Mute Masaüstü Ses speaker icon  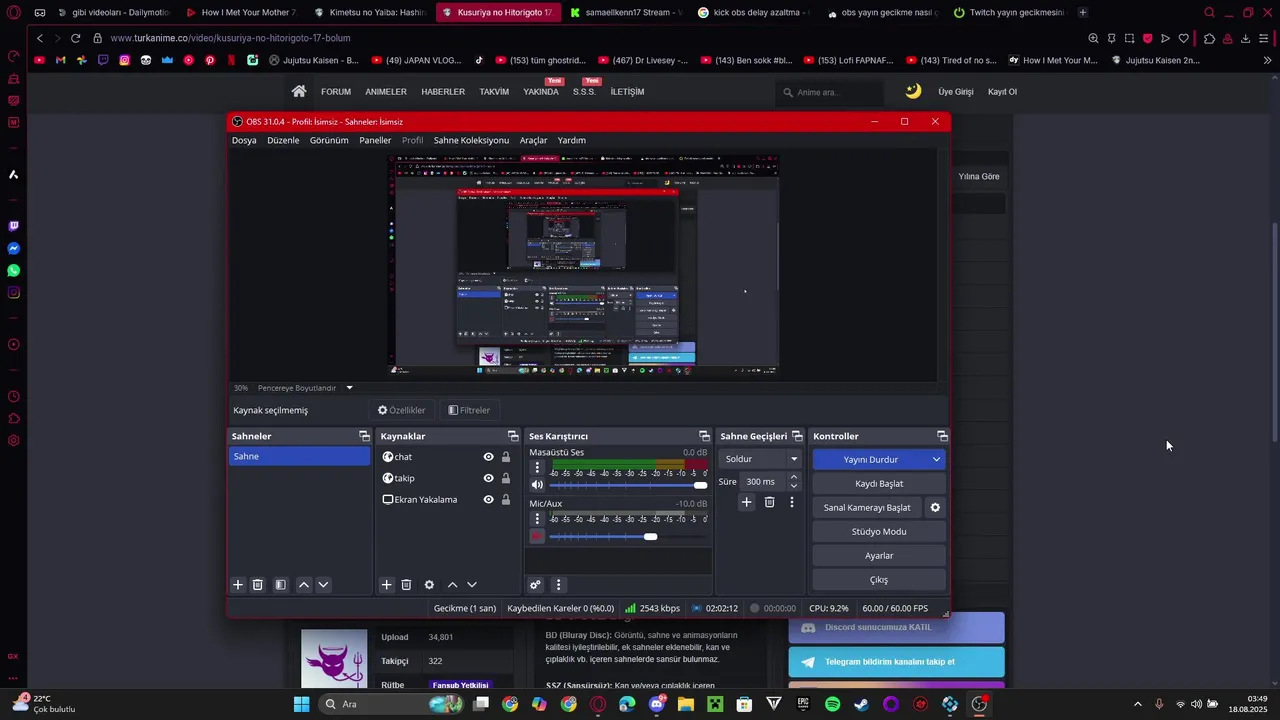point(537,485)
